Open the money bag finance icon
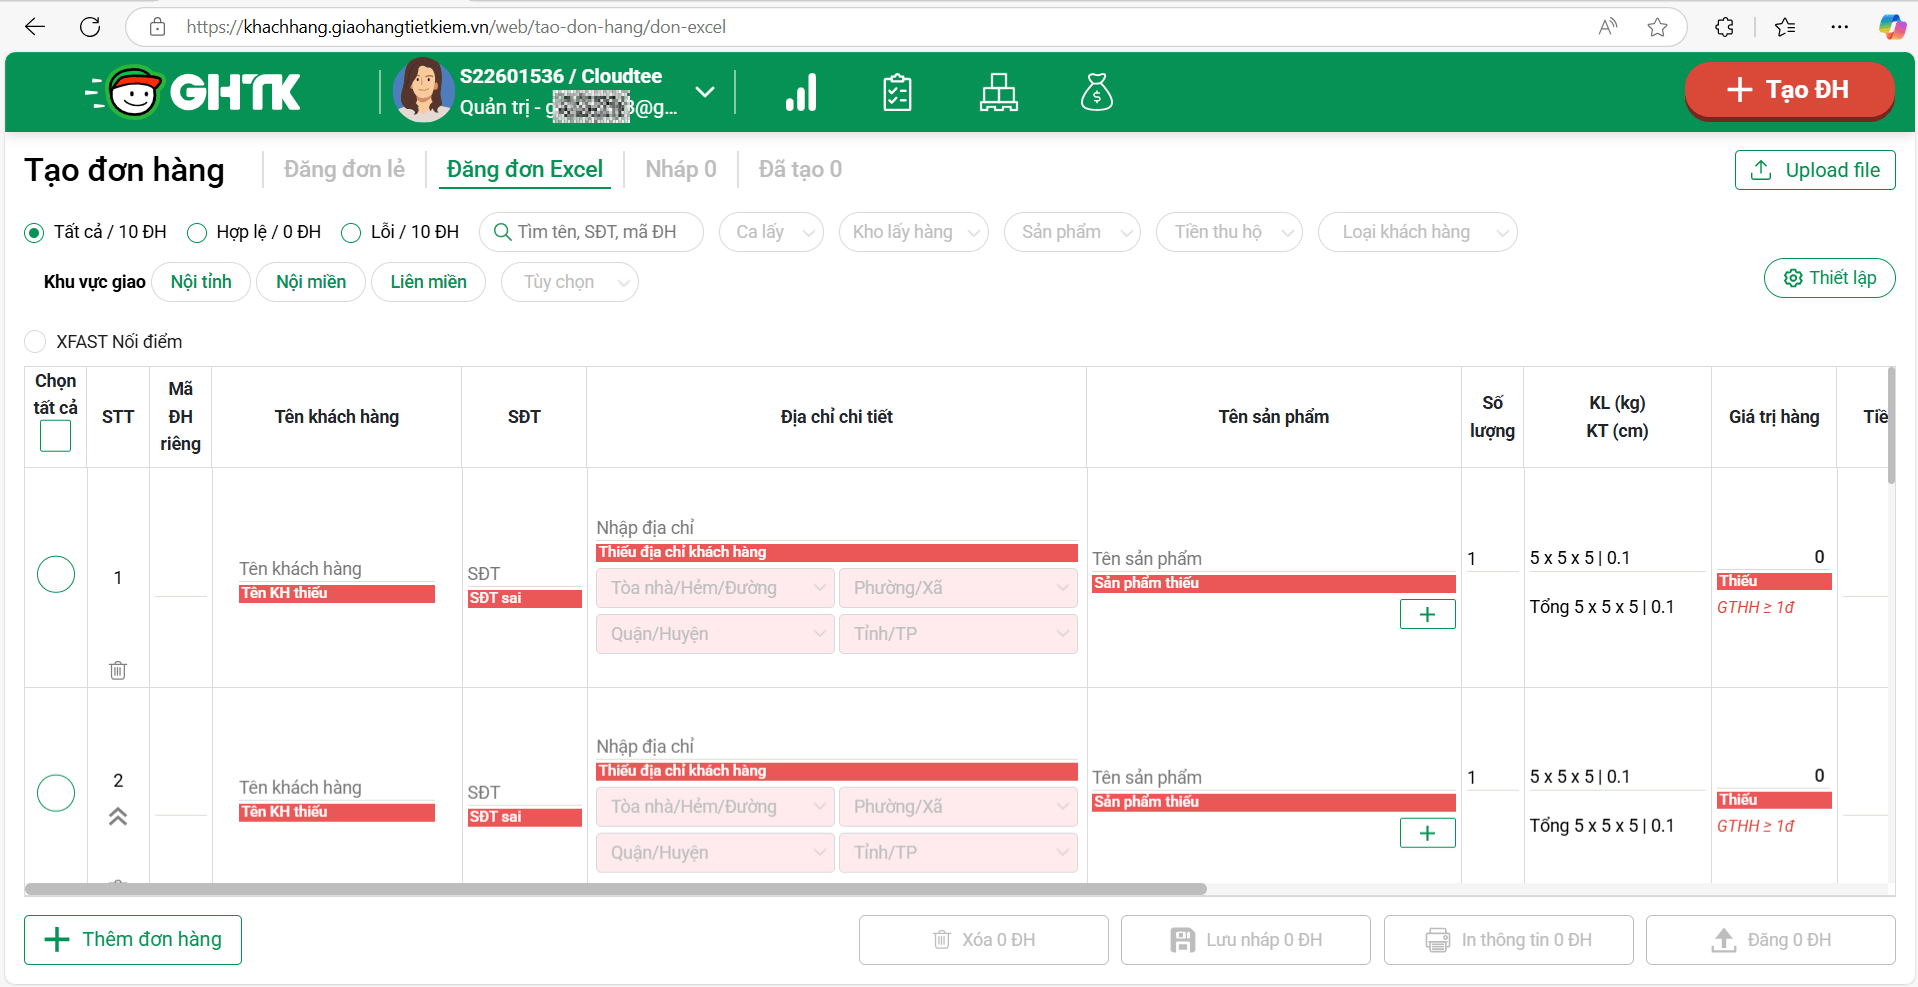 [1097, 92]
